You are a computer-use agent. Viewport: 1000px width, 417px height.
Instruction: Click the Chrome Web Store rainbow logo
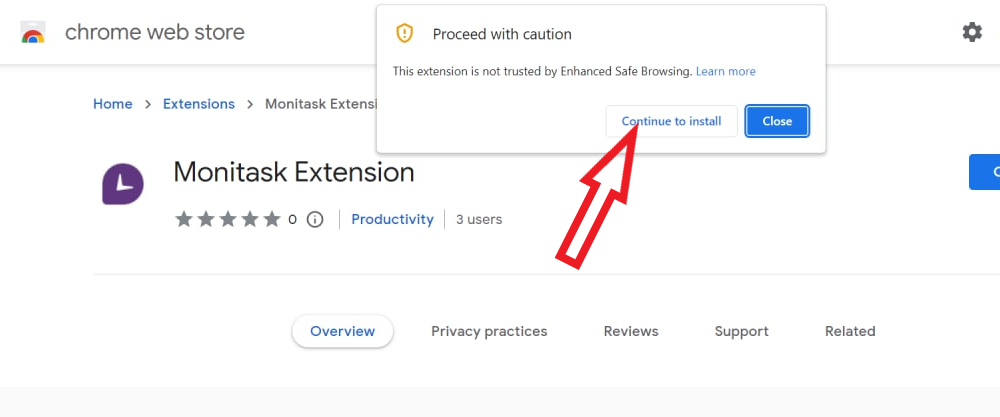[33, 32]
